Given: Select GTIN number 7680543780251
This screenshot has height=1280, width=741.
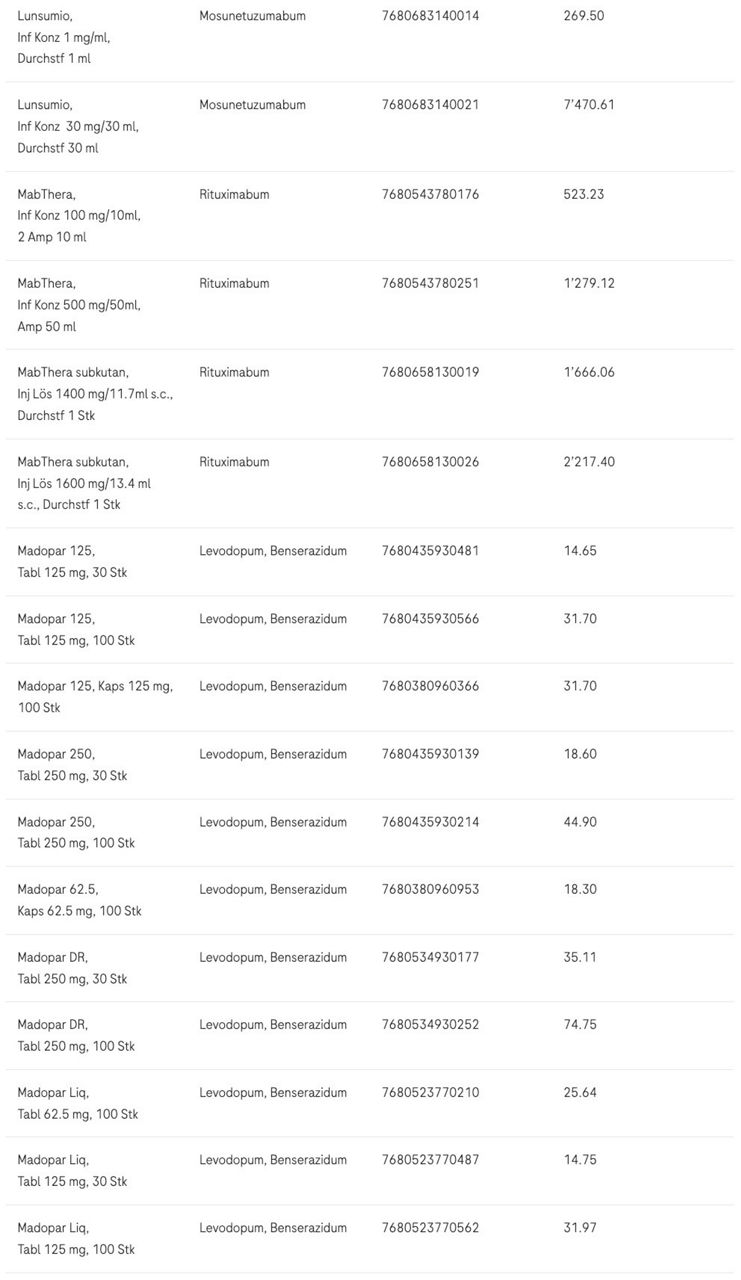Looking at the screenshot, I should 430,283.
